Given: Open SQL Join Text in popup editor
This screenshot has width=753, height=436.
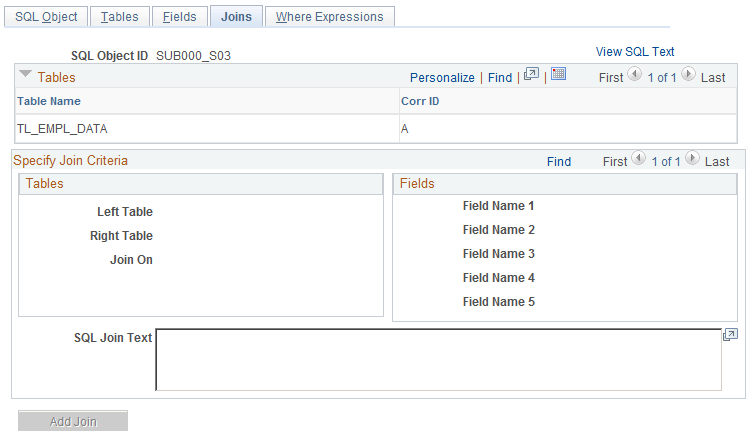Looking at the screenshot, I should (730, 335).
